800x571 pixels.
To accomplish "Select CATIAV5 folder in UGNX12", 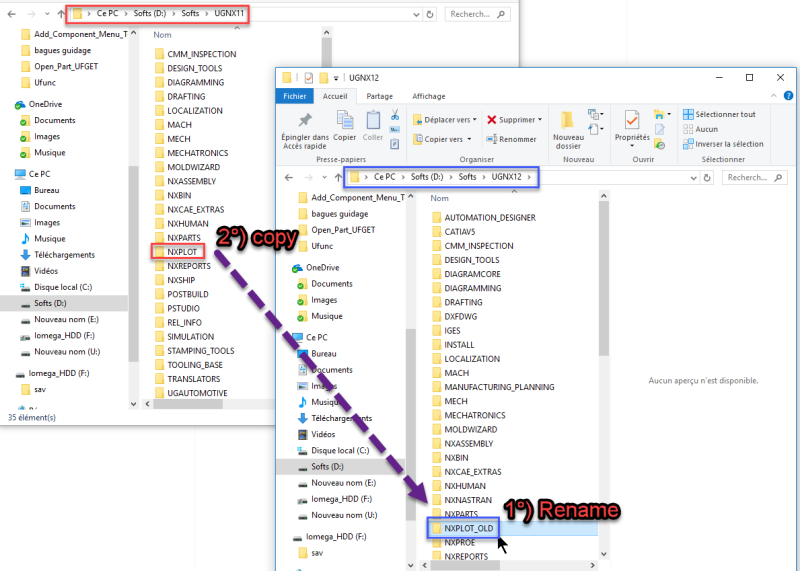I will [x=454, y=232].
